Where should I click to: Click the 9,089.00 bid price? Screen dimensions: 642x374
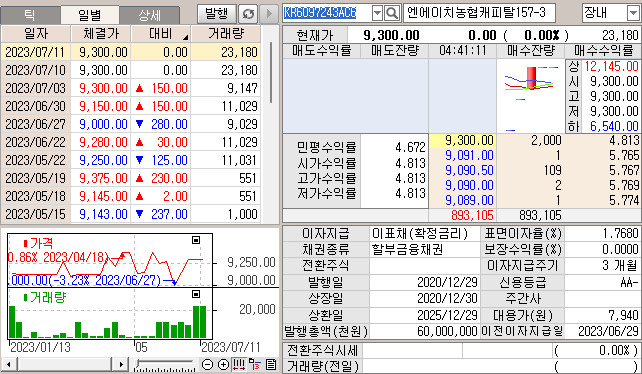click(469, 200)
